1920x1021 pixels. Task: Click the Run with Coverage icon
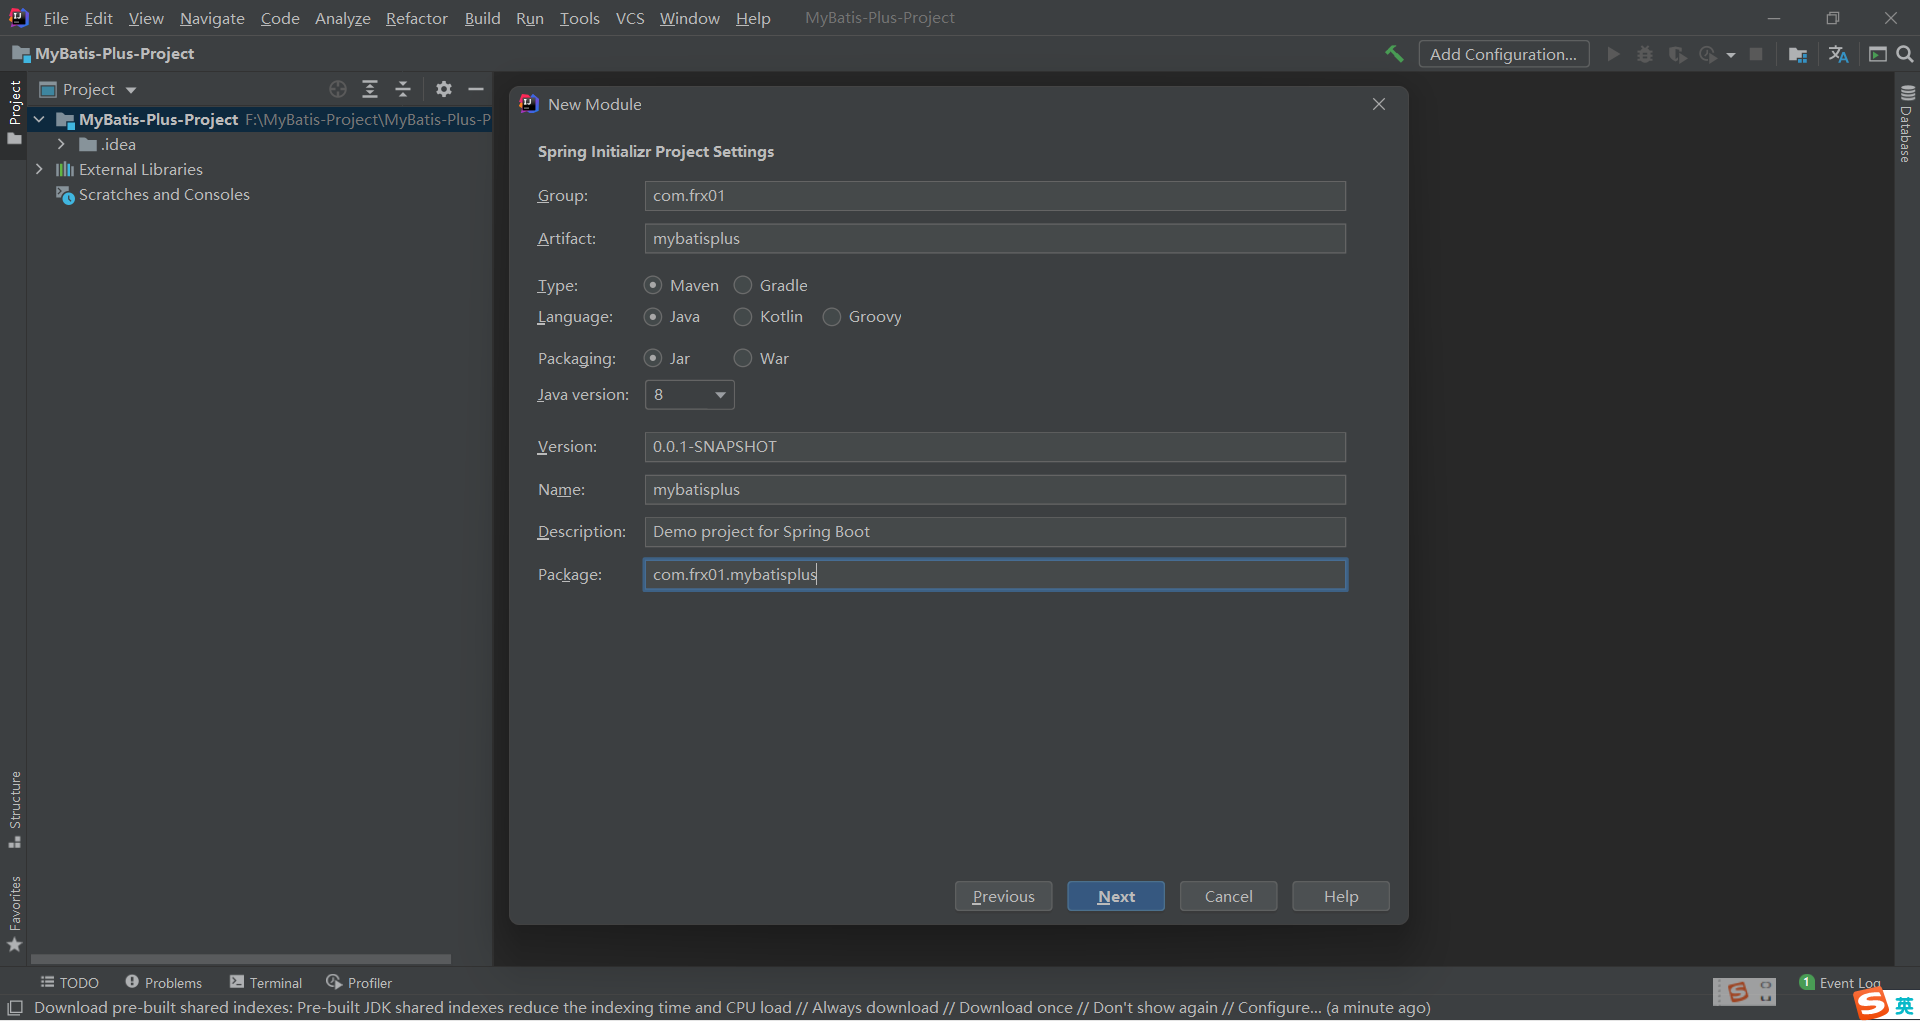[1677, 54]
